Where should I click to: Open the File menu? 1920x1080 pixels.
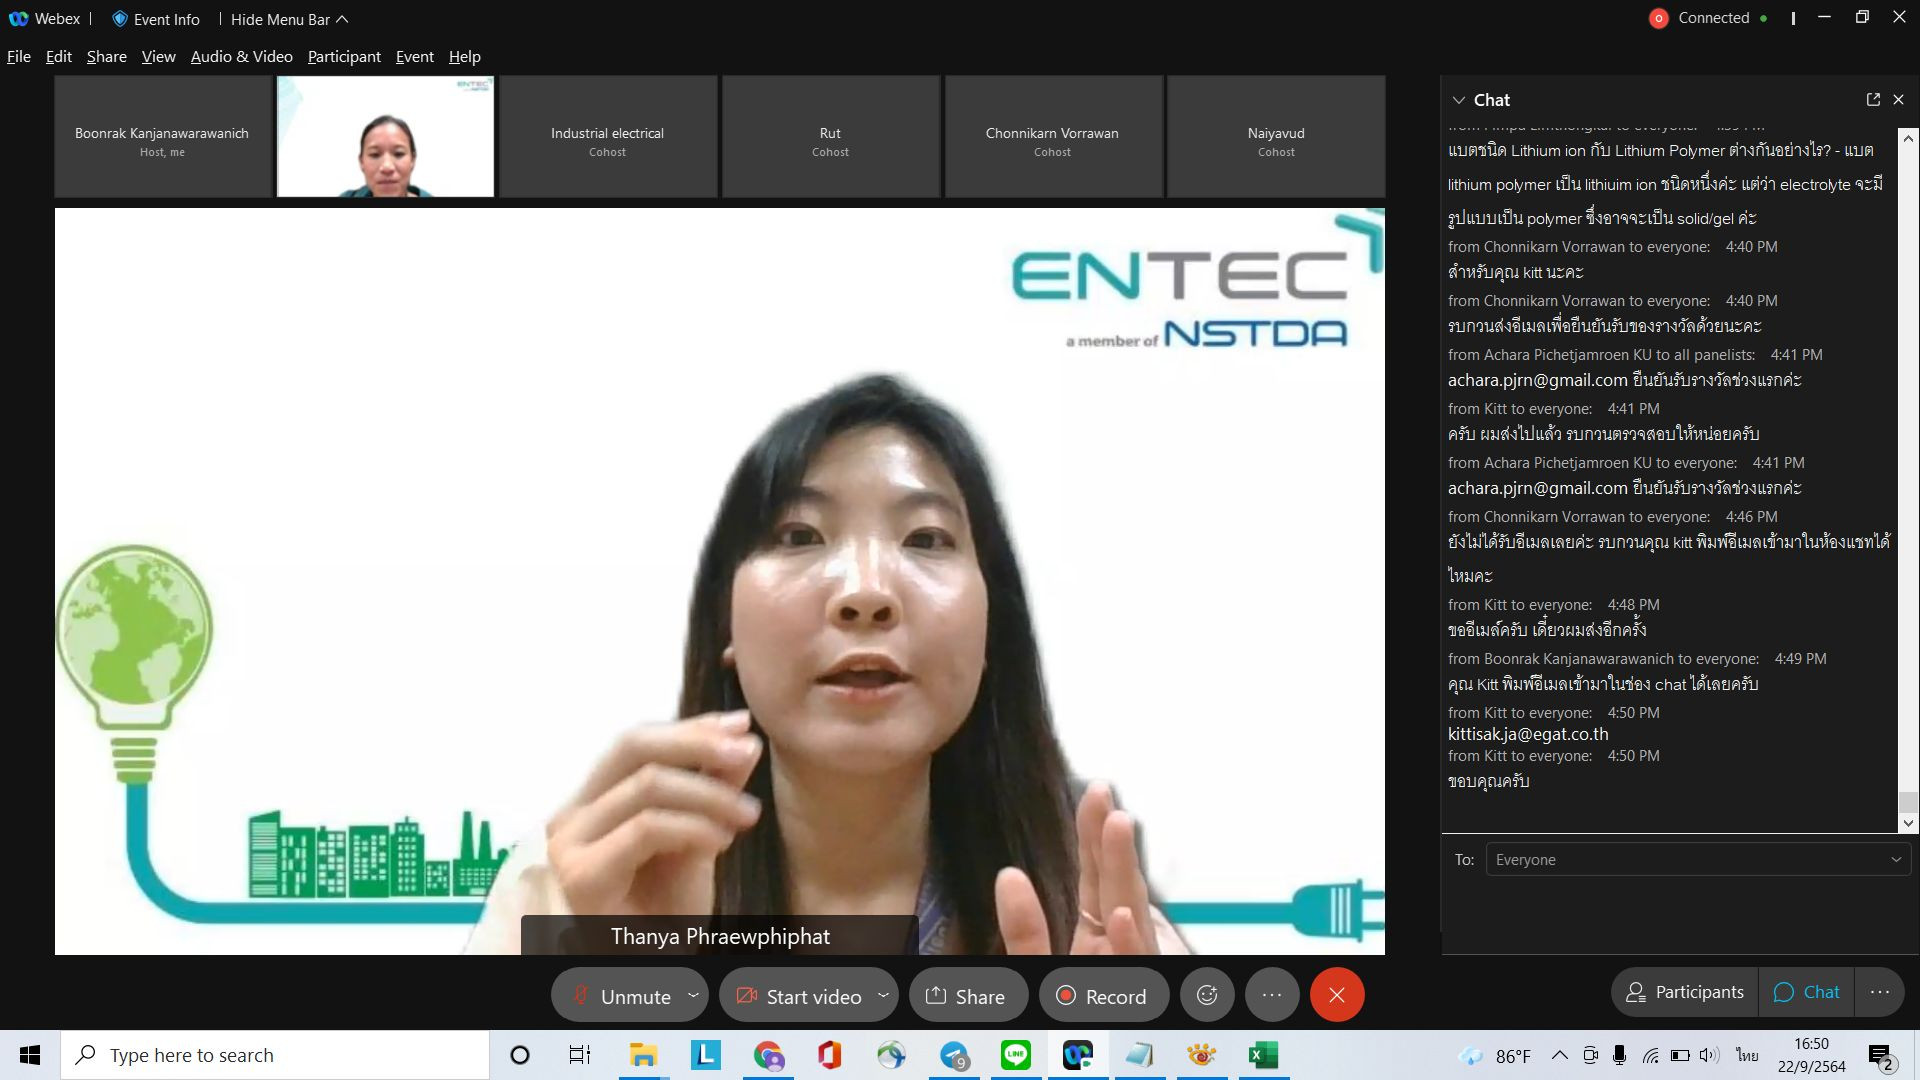(x=19, y=56)
